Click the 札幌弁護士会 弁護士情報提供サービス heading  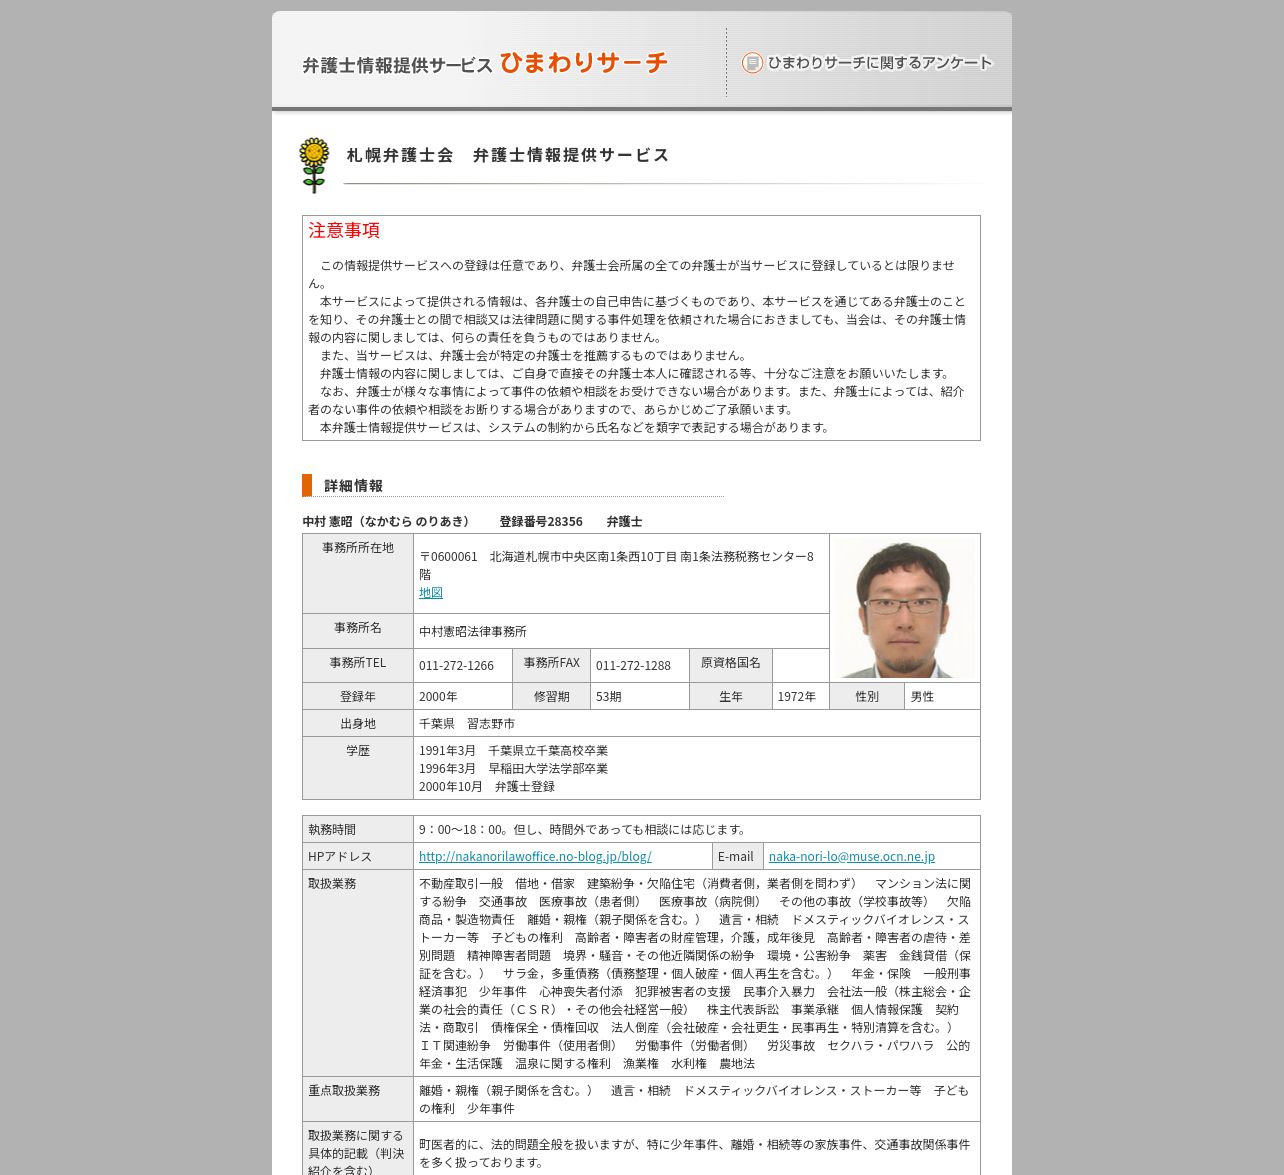pyautogui.click(x=508, y=155)
